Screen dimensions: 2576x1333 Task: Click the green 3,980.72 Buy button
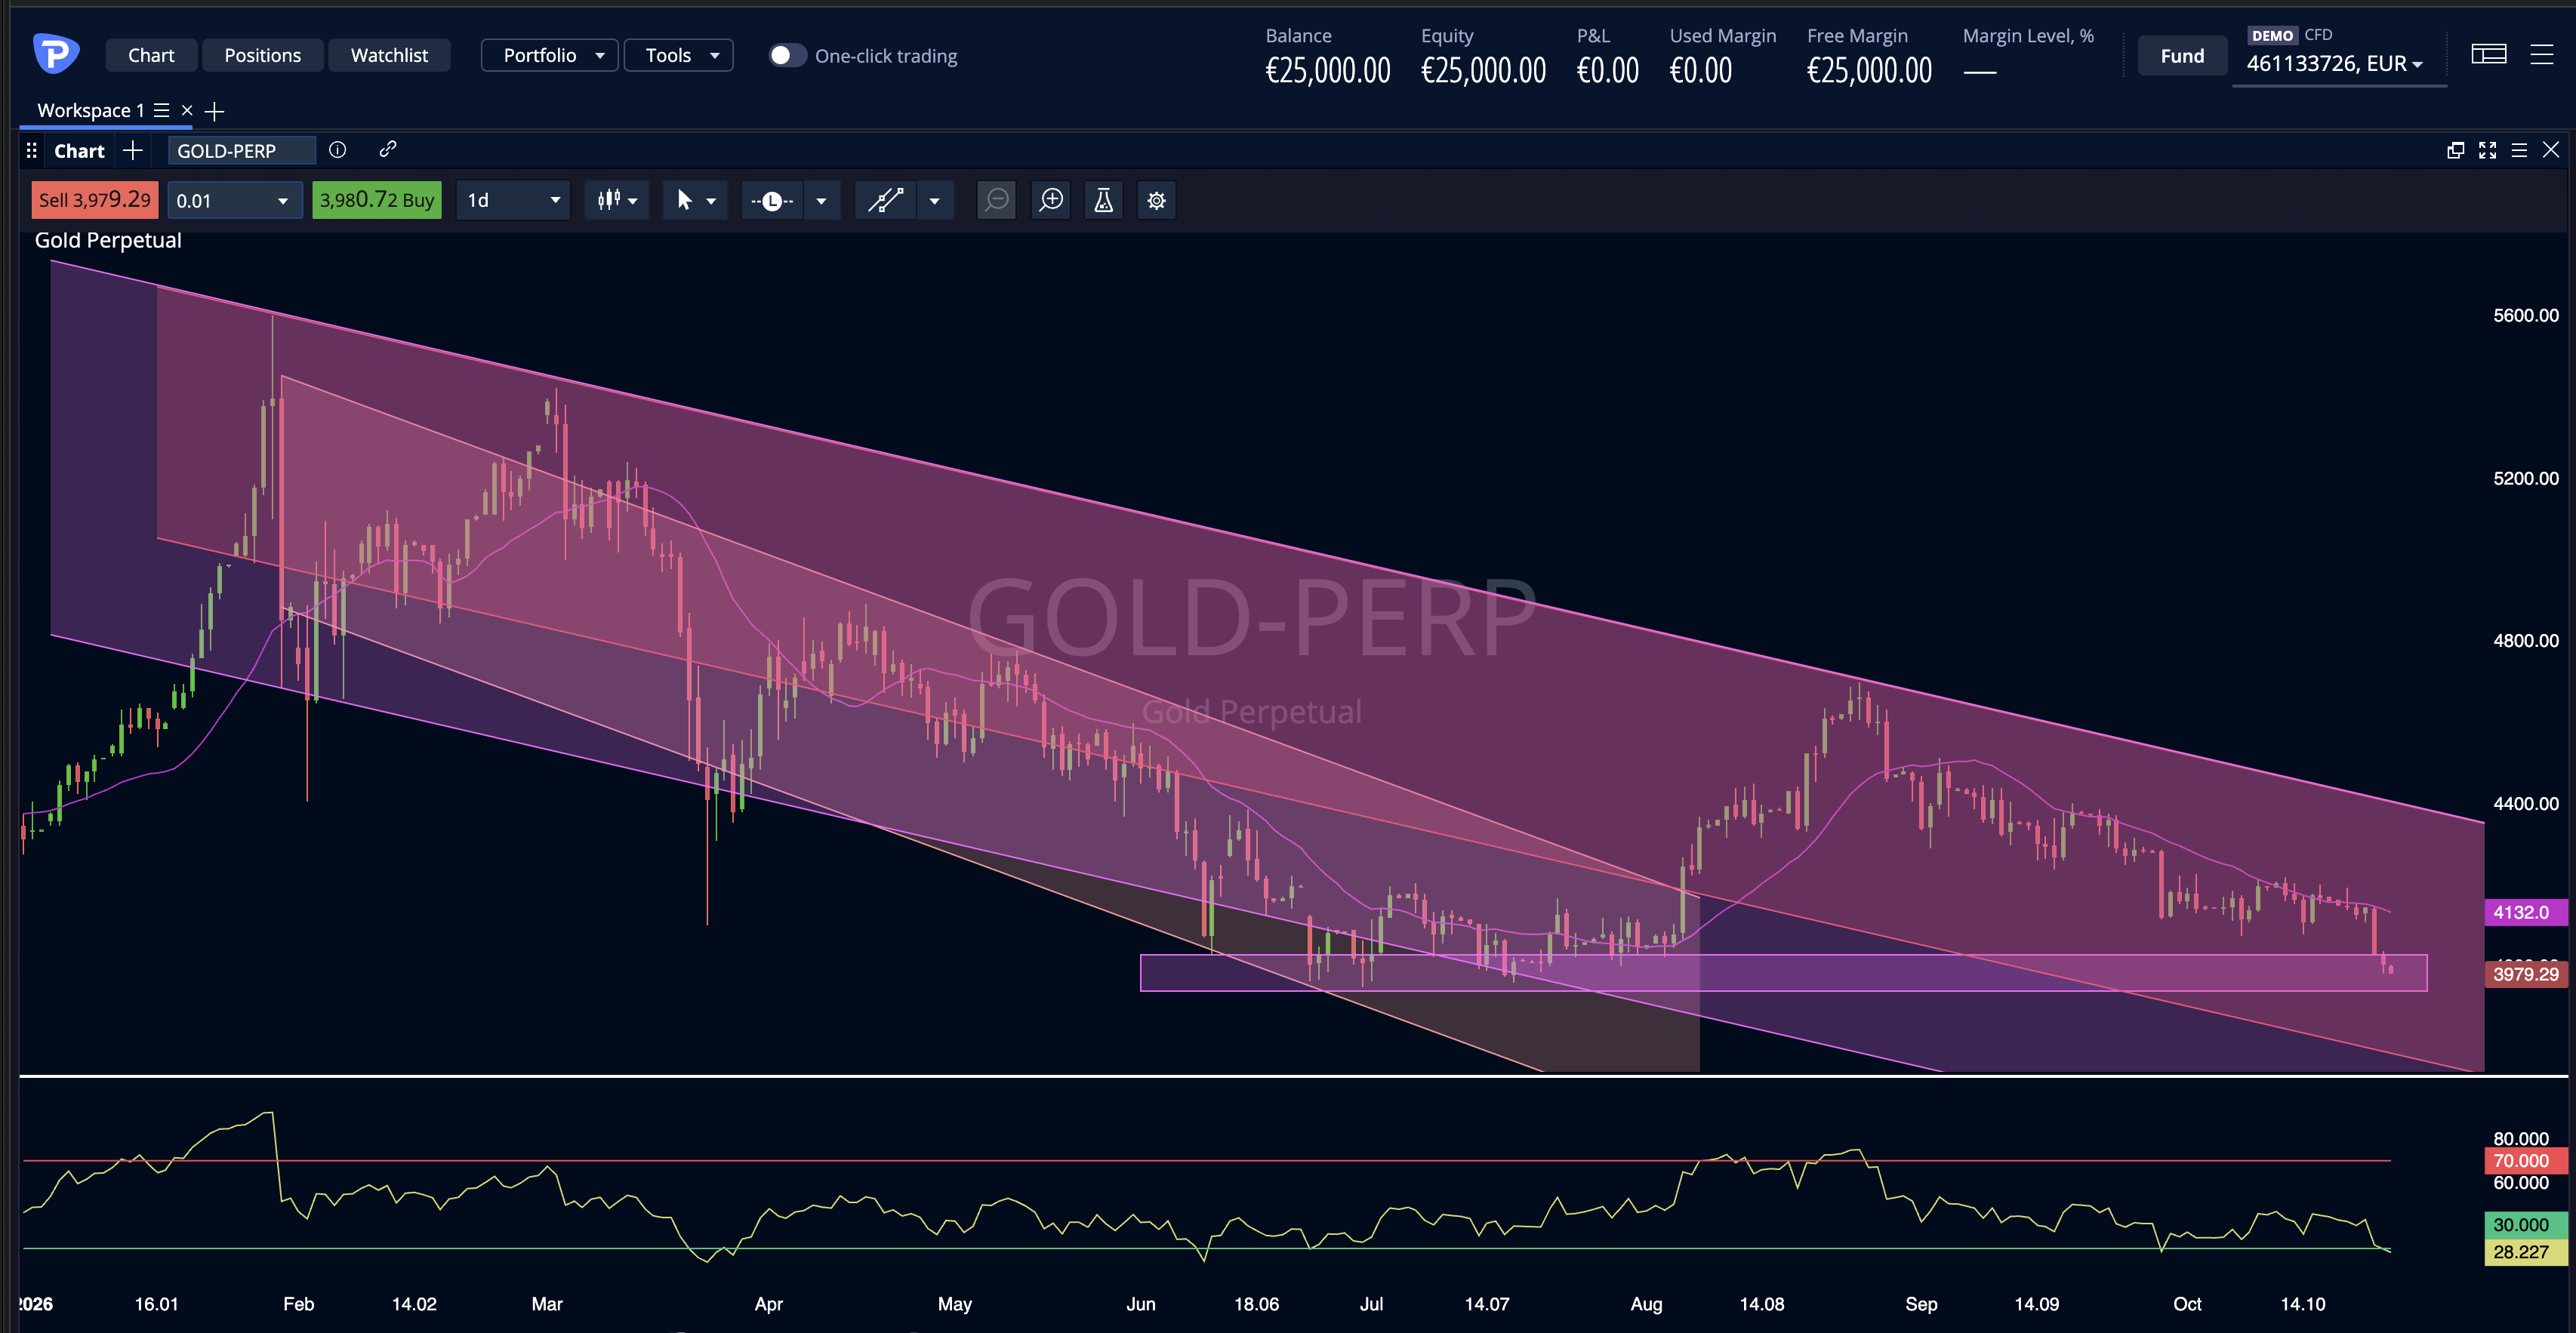click(x=377, y=200)
